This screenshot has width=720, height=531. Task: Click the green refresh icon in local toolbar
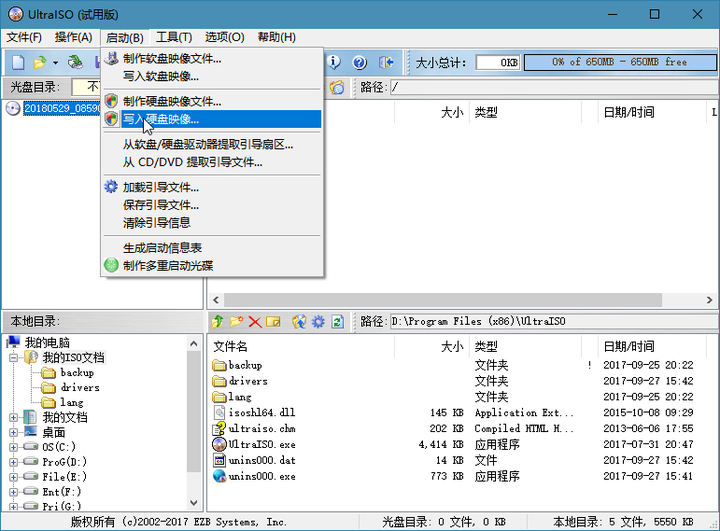click(x=338, y=322)
